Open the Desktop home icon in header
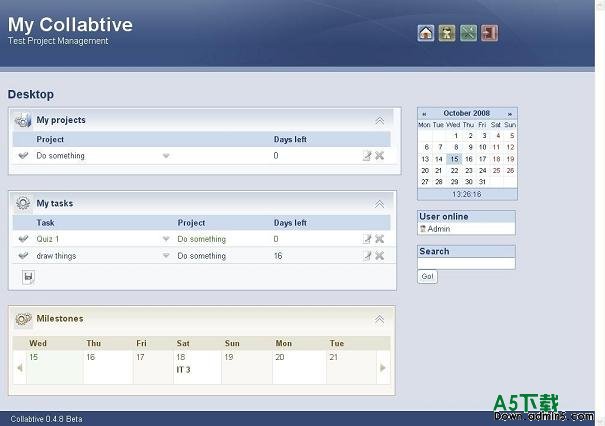Screen dimensions: 605x426 [x=426, y=33]
